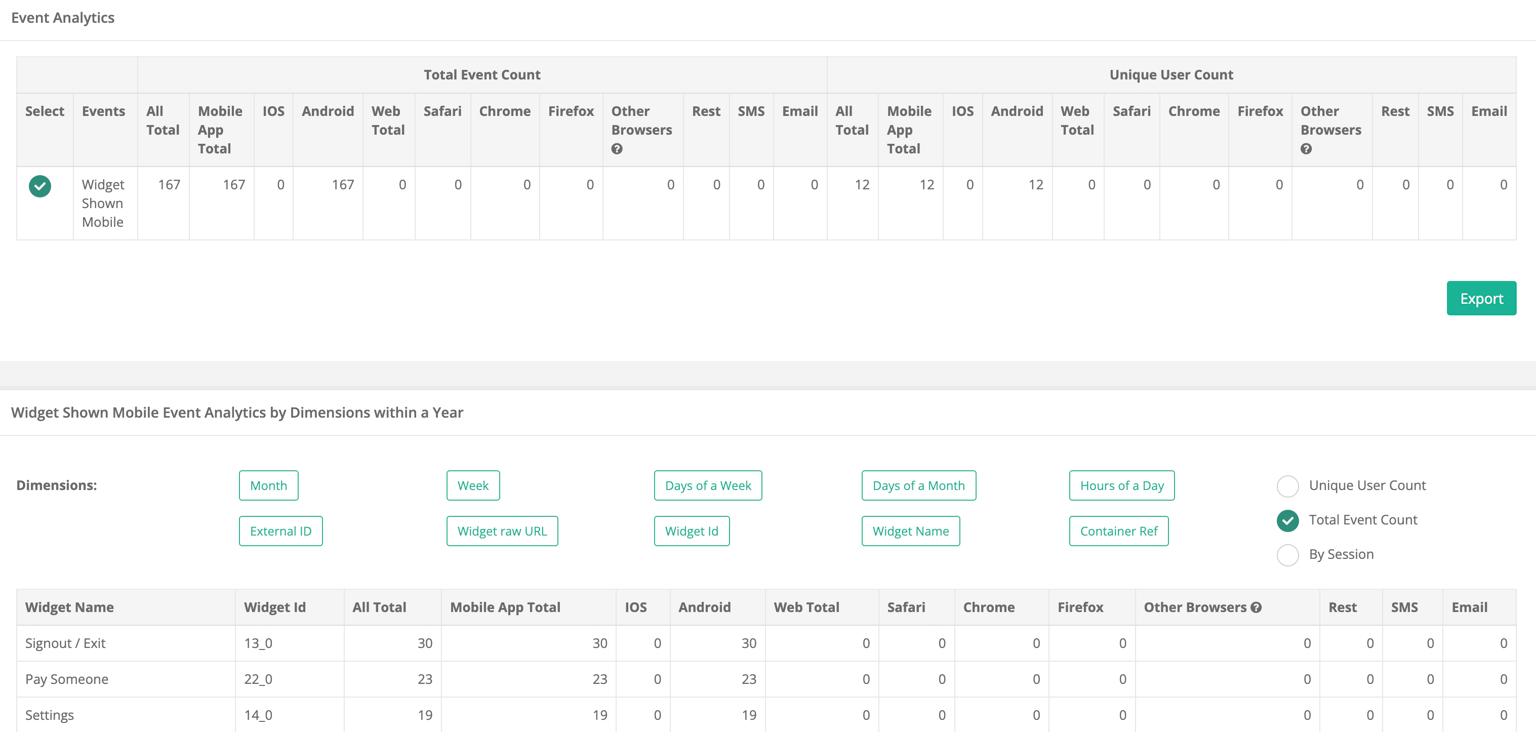Viewport: 1536px width, 732px height.
Task: Click the Export button
Action: point(1481,298)
